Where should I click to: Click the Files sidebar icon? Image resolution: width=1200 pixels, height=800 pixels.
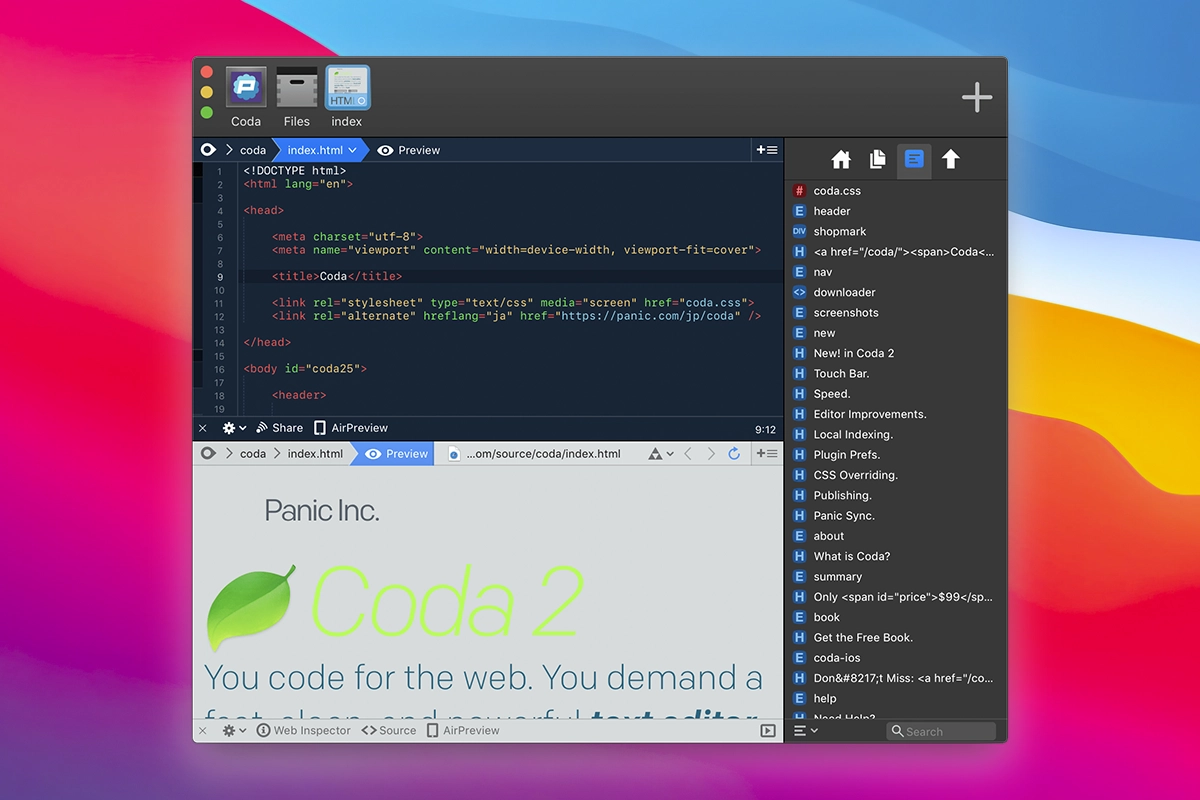(877, 160)
